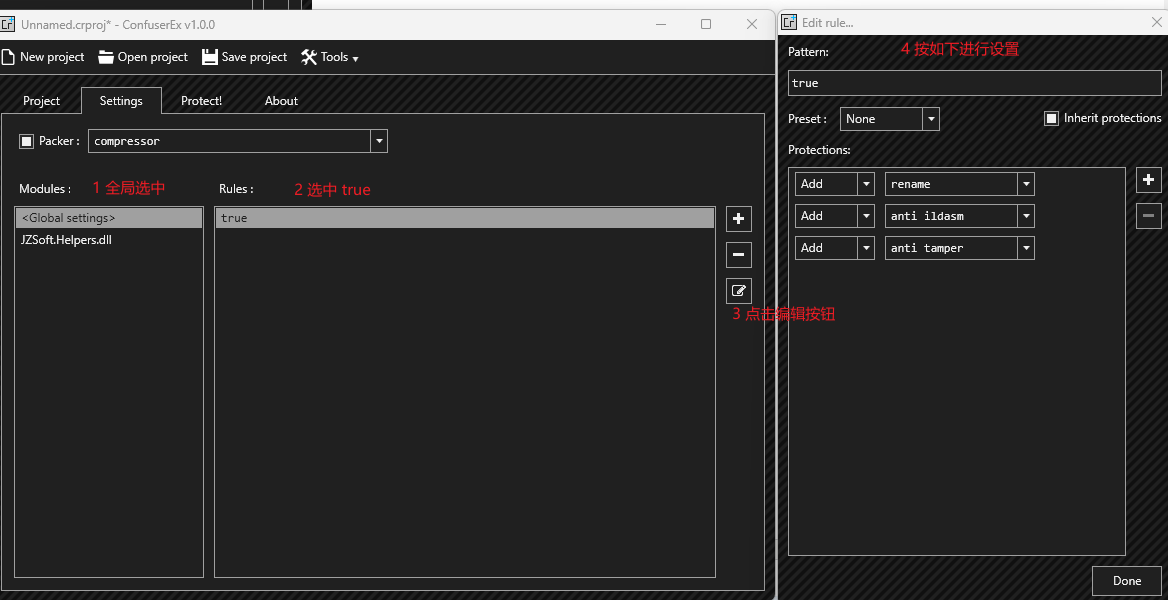The height and width of the screenshot is (600, 1168).
Task: Open an existing project
Action: click(143, 57)
